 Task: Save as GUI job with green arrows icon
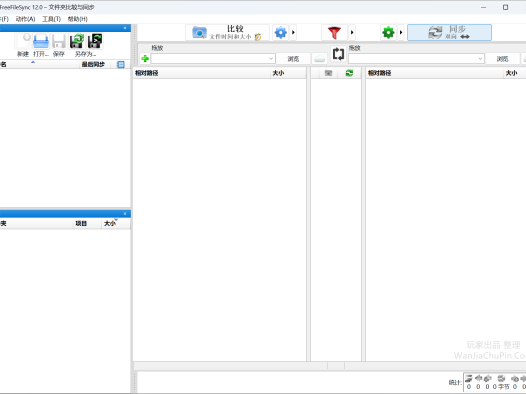[x=77, y=41]
